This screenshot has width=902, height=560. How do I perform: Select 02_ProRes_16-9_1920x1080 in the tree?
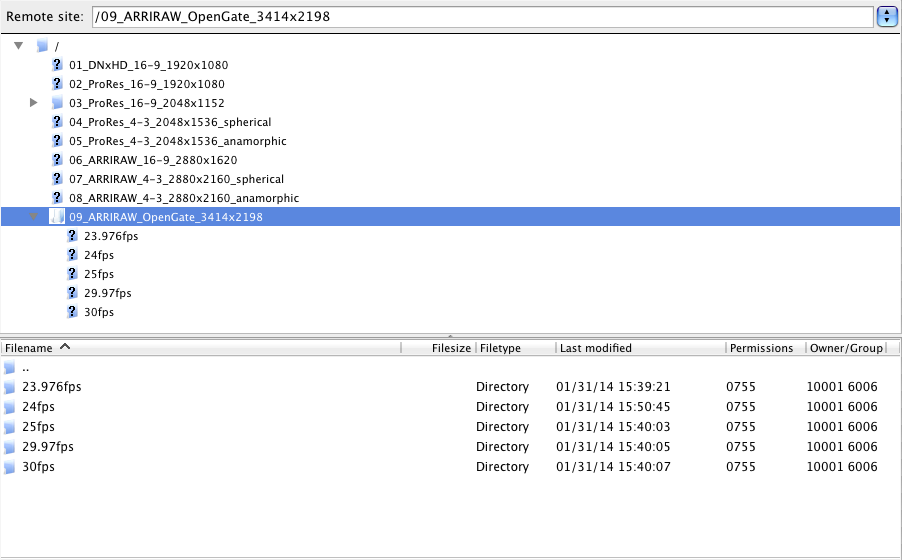[x=147, y=84]
